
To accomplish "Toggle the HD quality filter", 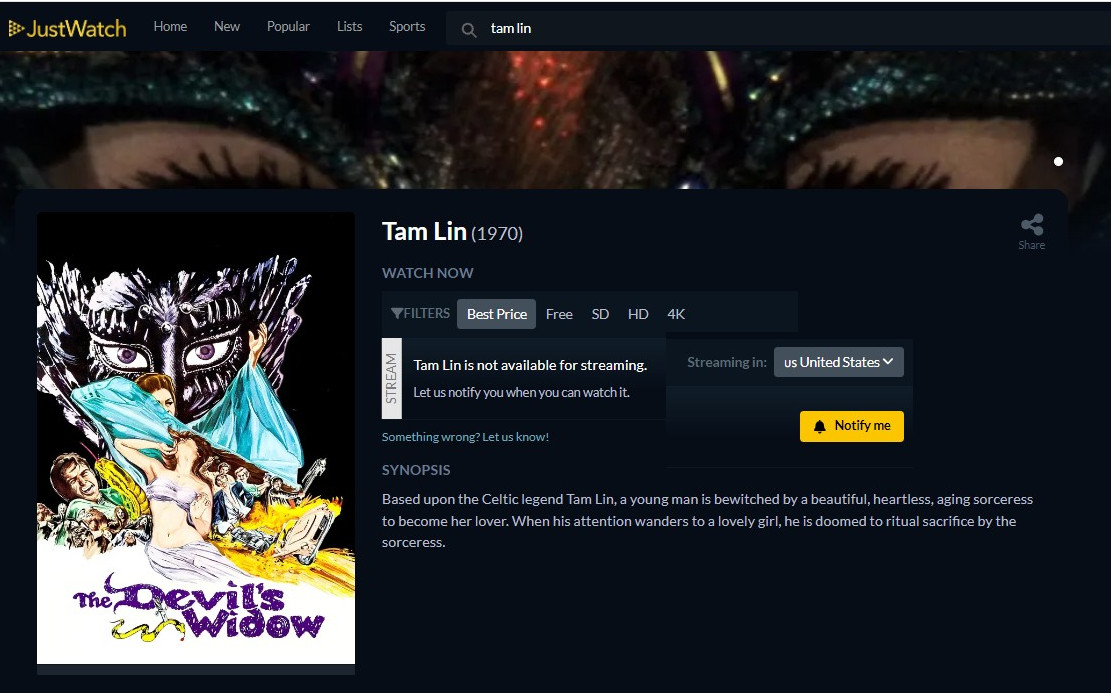I will [x=638, y=314].
